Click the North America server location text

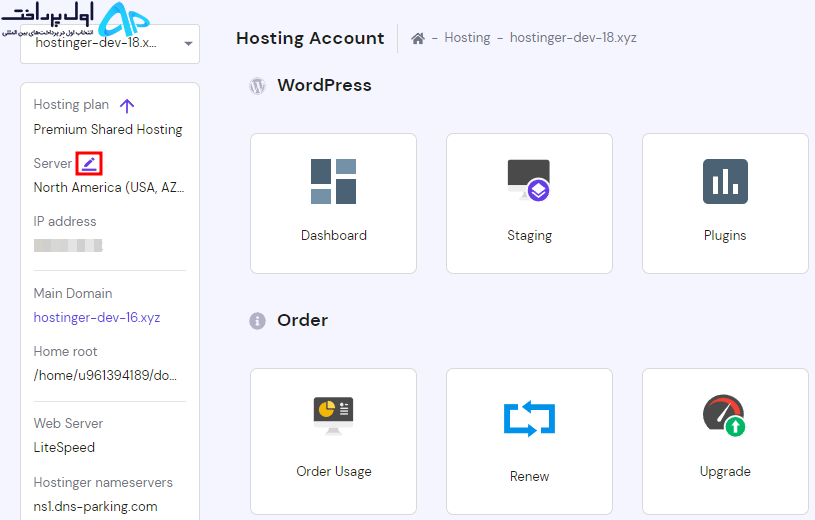coord(109,187)
